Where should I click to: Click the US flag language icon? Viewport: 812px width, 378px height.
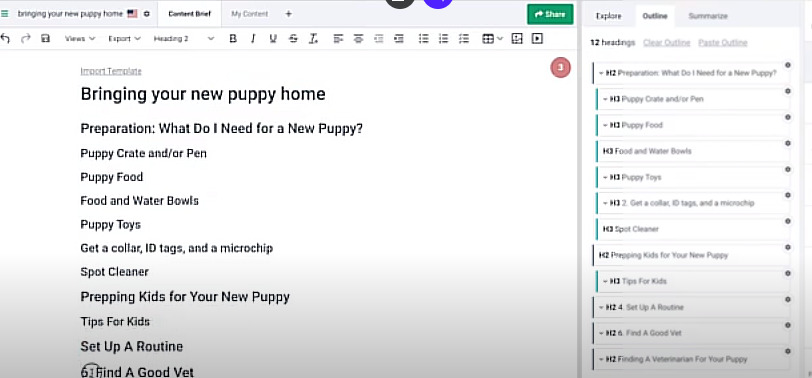point(133,14)
